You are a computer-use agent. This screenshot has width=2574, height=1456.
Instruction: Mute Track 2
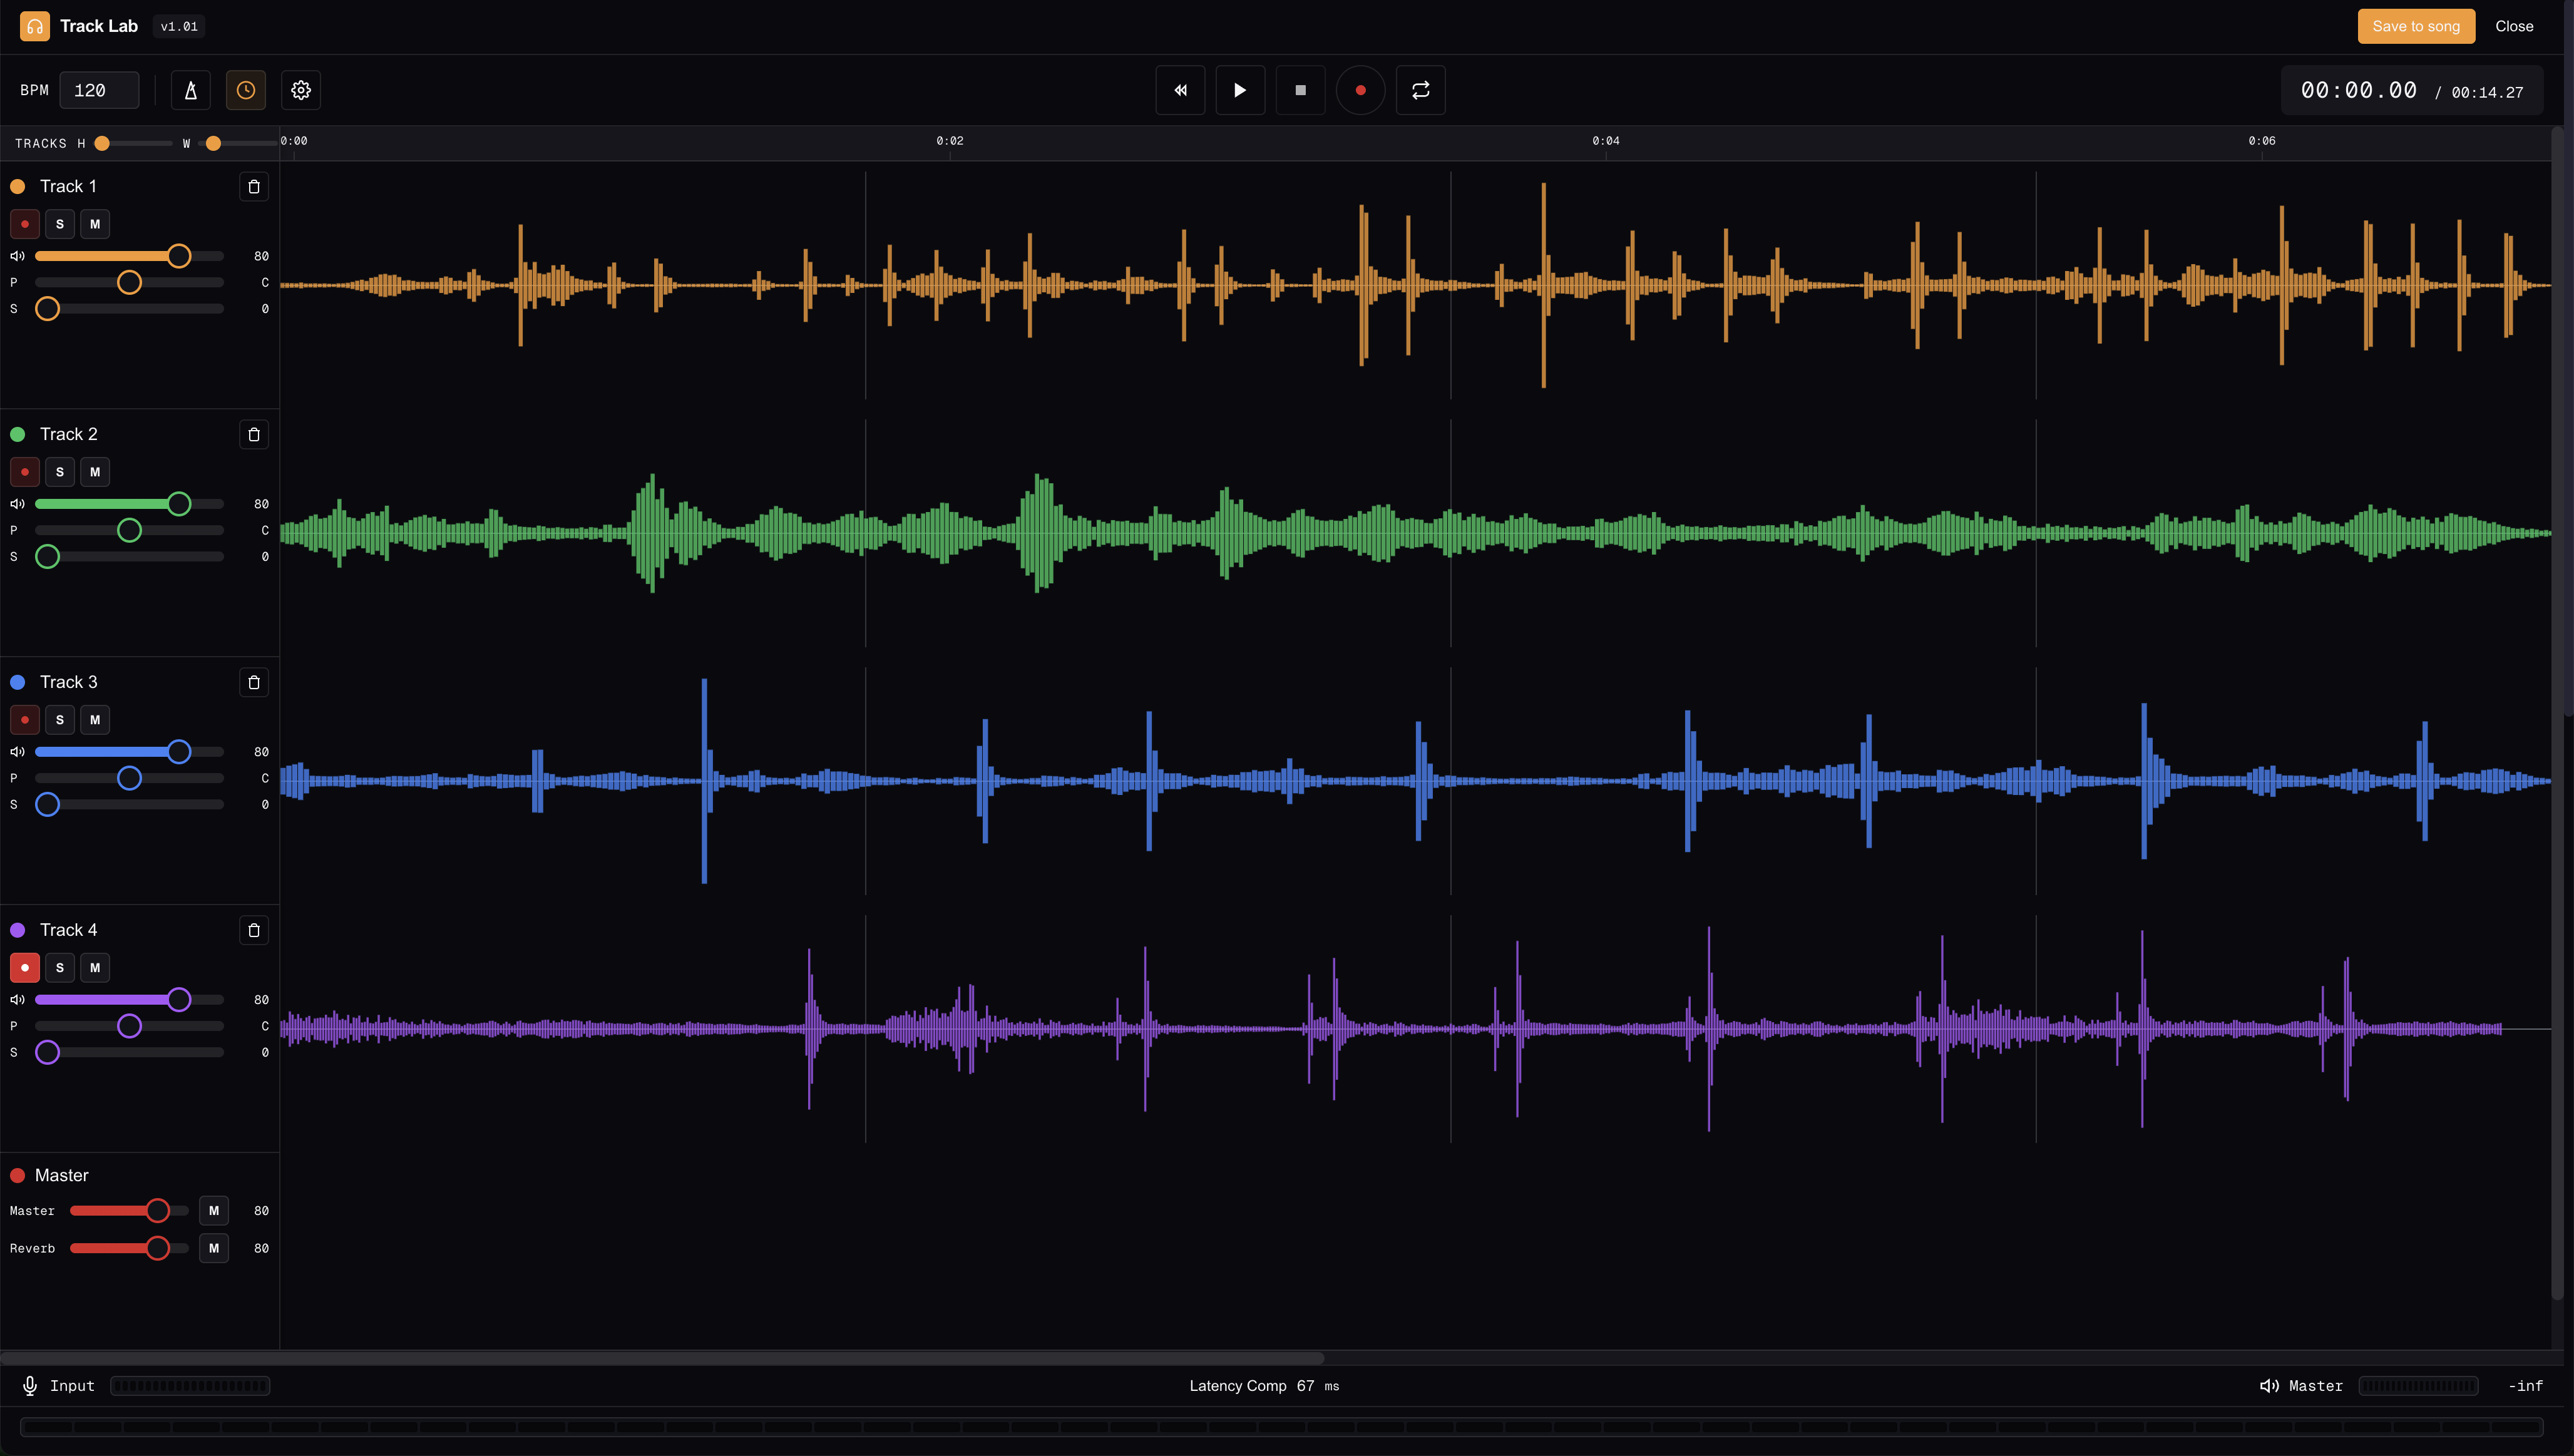(95, 472)
